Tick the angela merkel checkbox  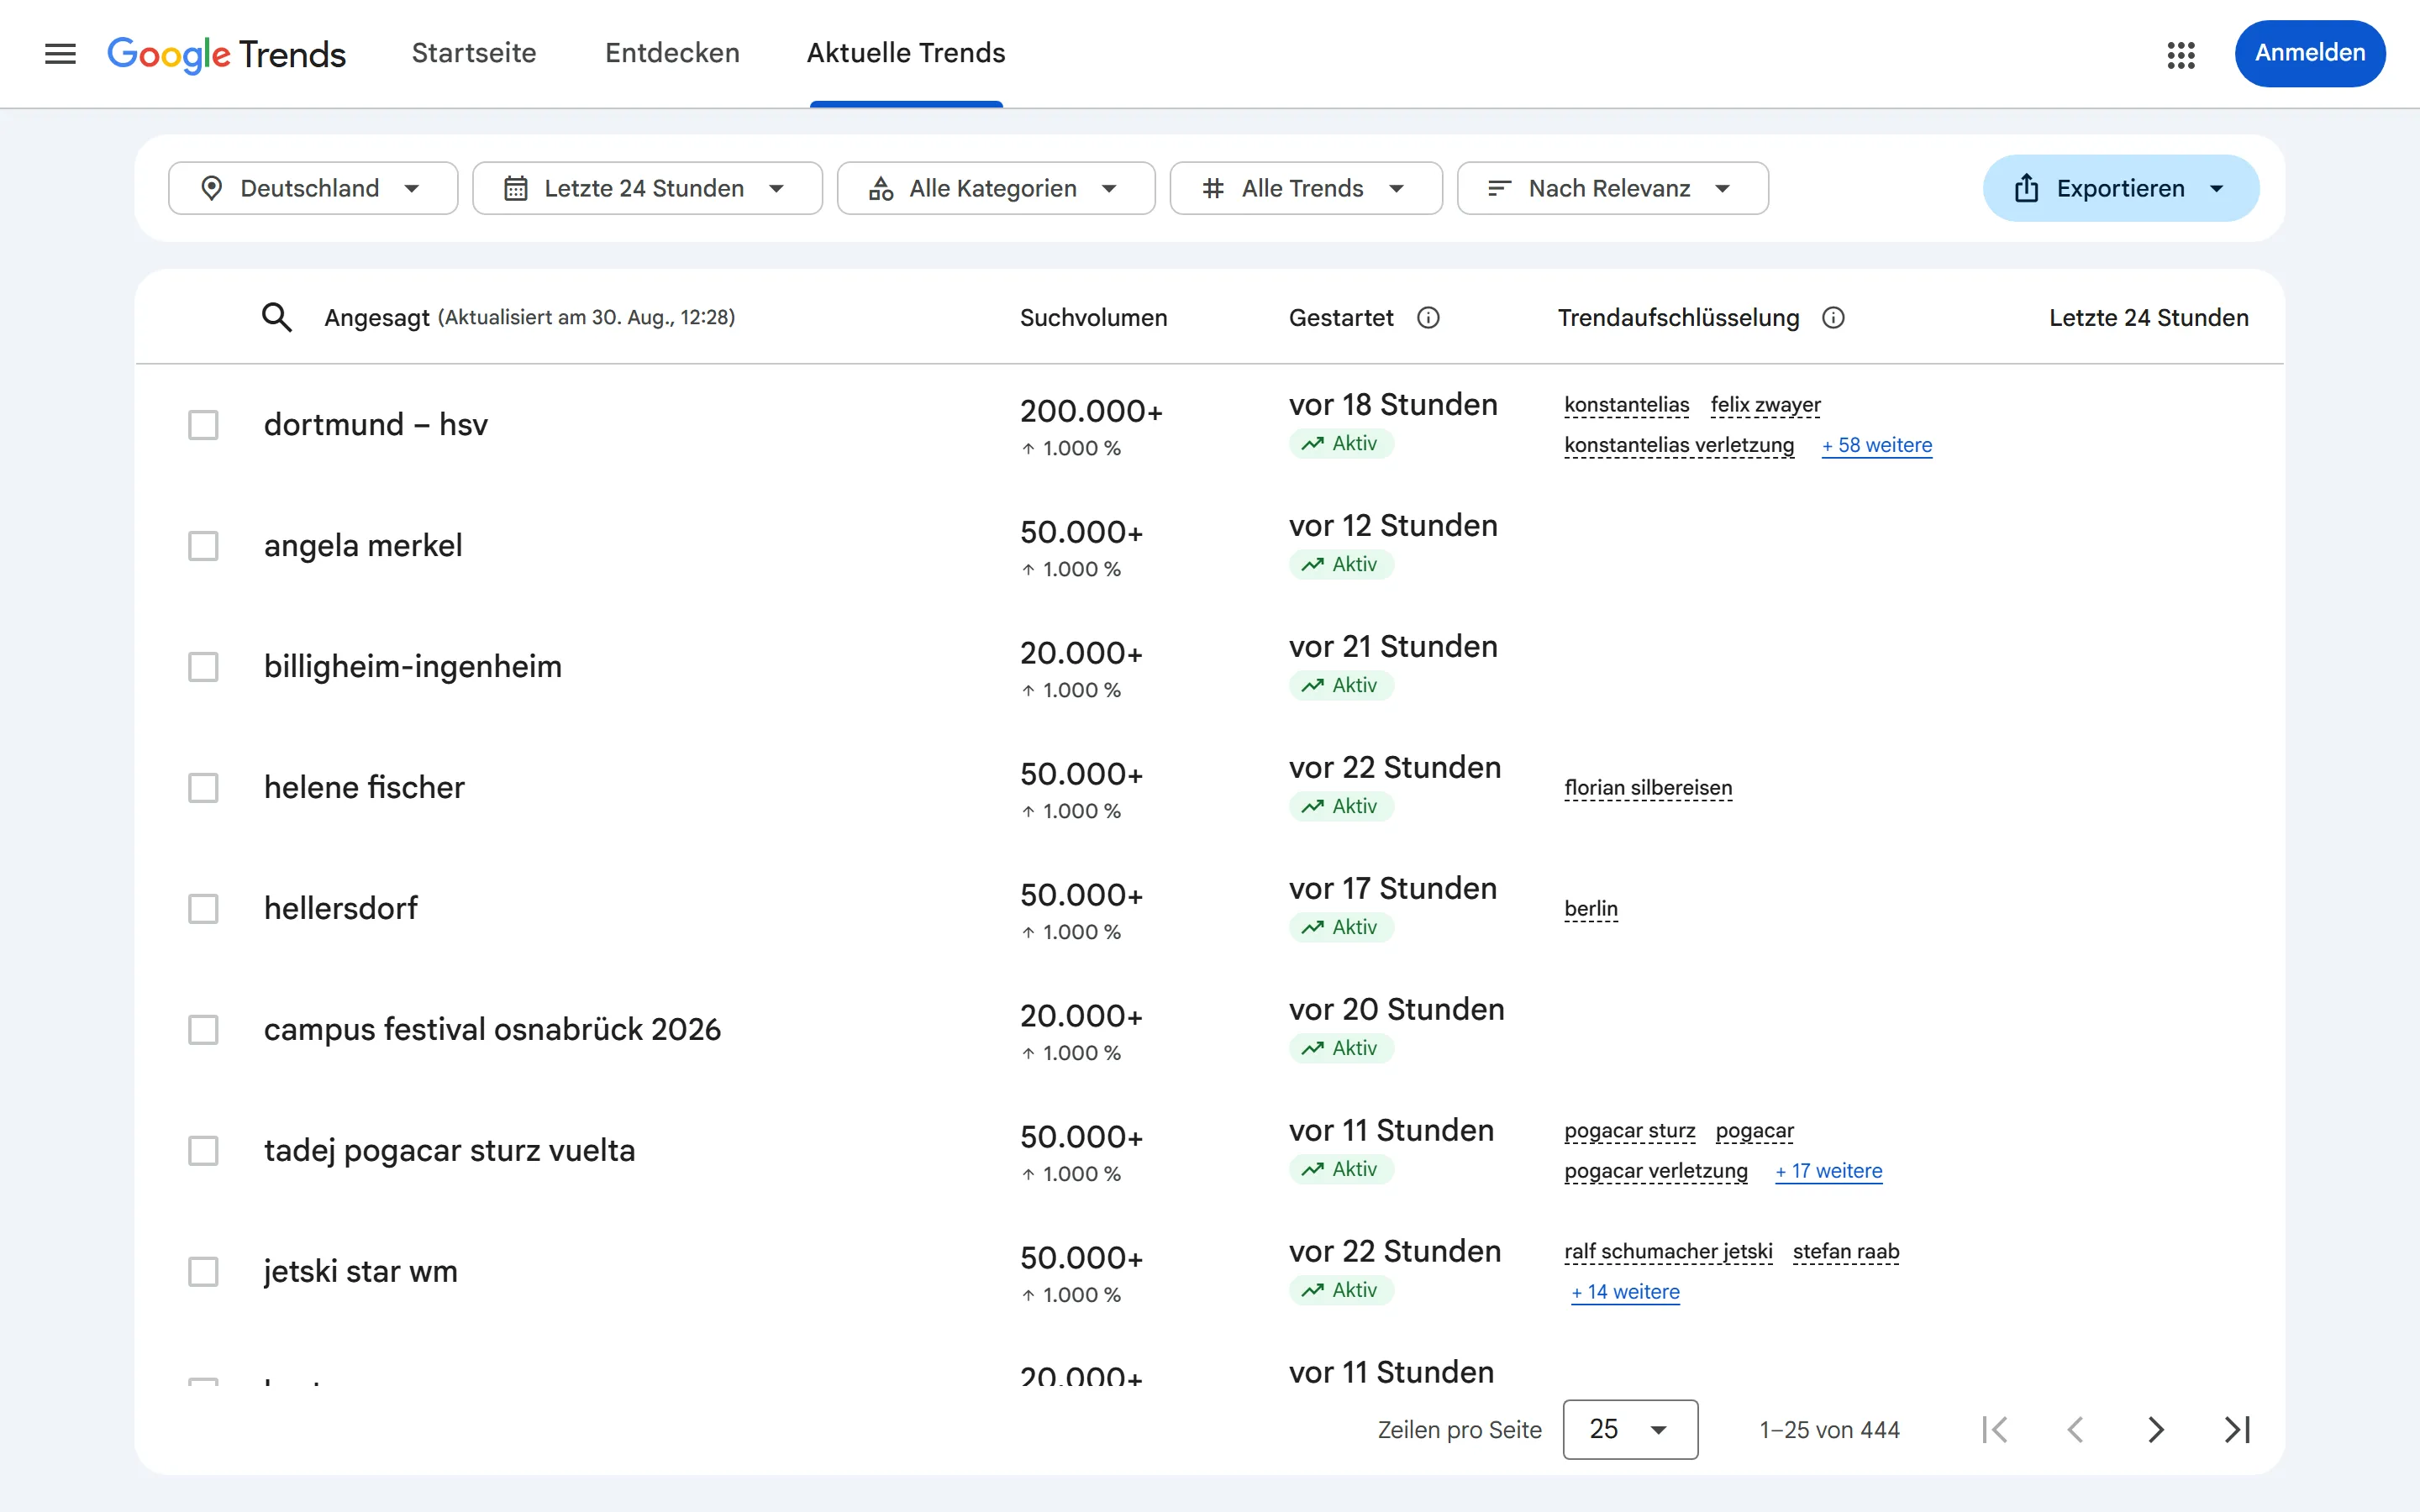coord(203,546)
